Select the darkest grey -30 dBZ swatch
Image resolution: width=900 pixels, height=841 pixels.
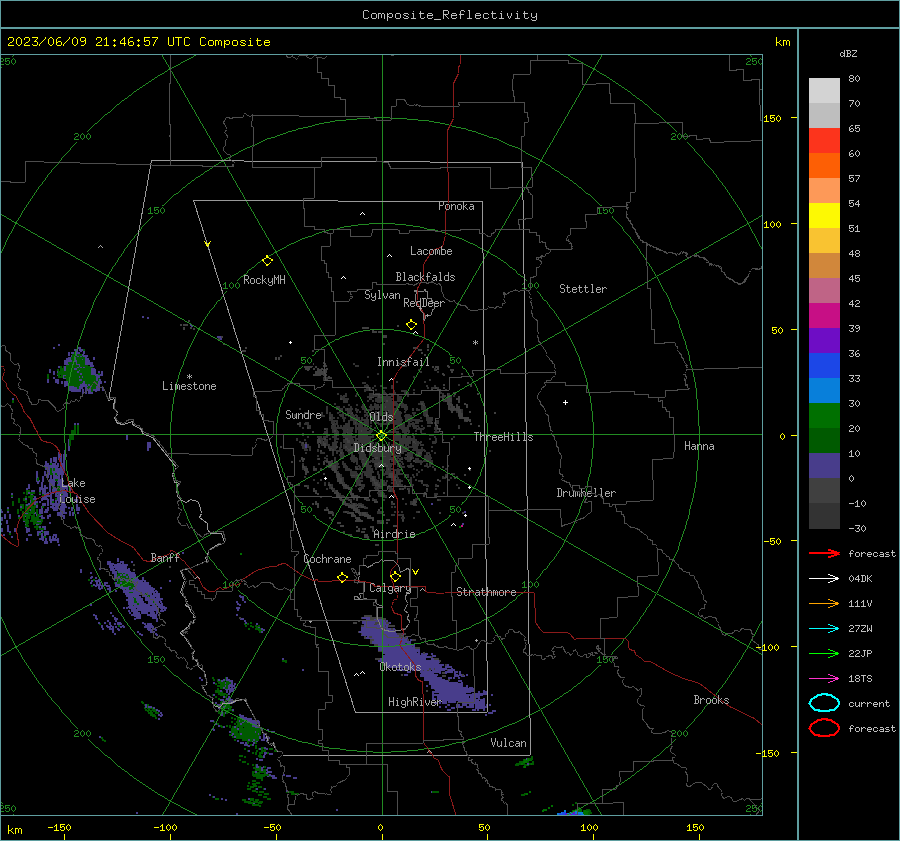point(824,516)
